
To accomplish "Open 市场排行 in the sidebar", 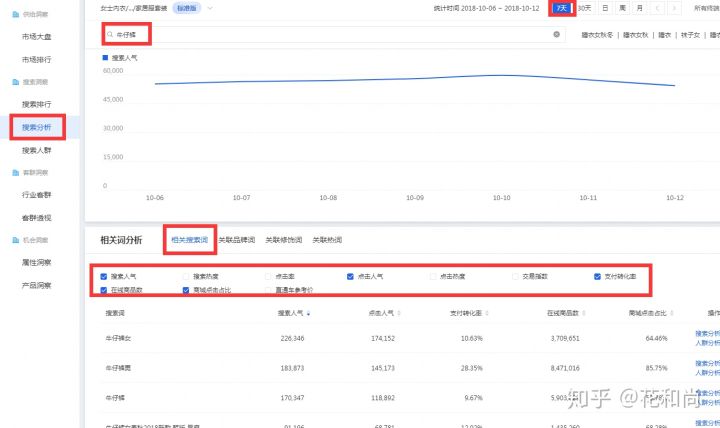I will pos(37,60).
